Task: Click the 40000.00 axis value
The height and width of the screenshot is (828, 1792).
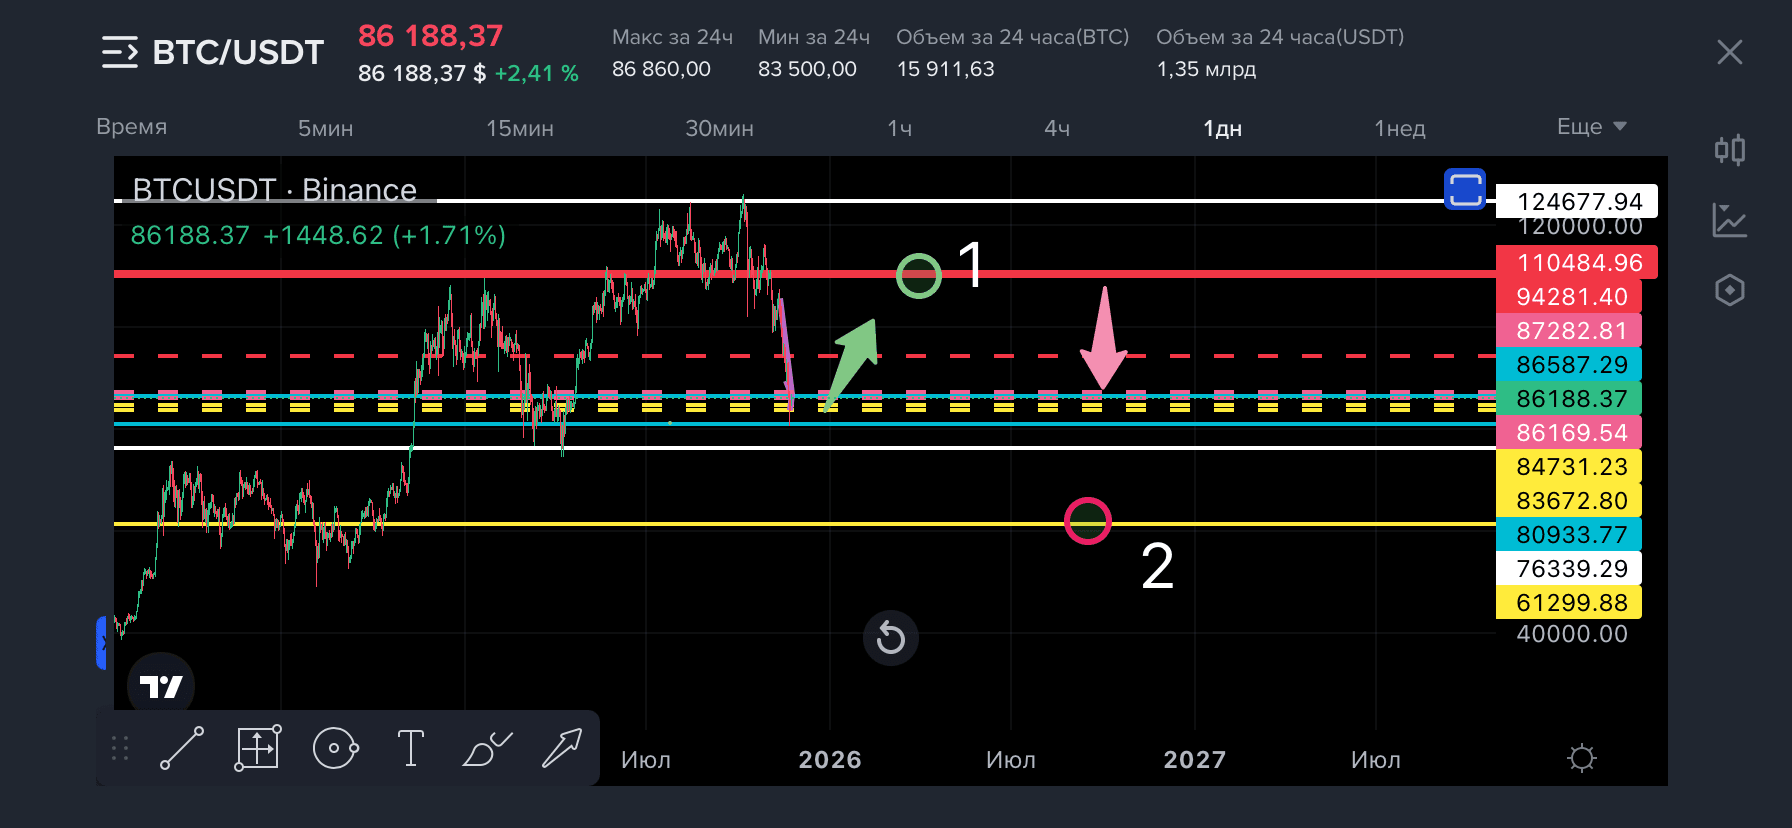Action: (1572, 633)
